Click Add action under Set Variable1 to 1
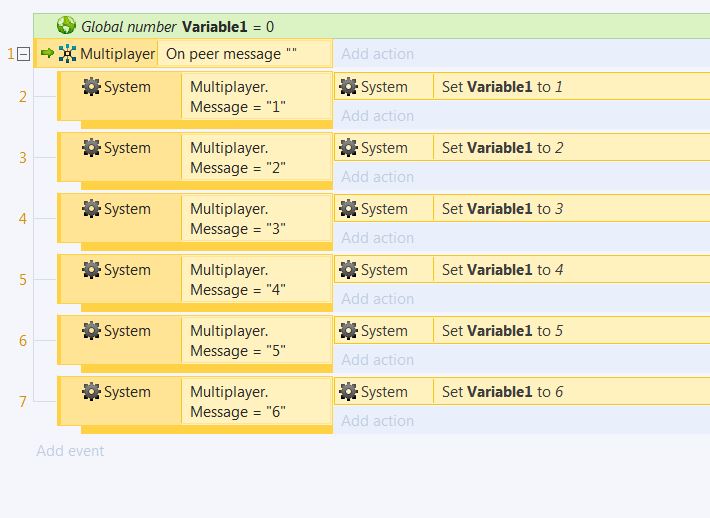 tap(378, 116)
